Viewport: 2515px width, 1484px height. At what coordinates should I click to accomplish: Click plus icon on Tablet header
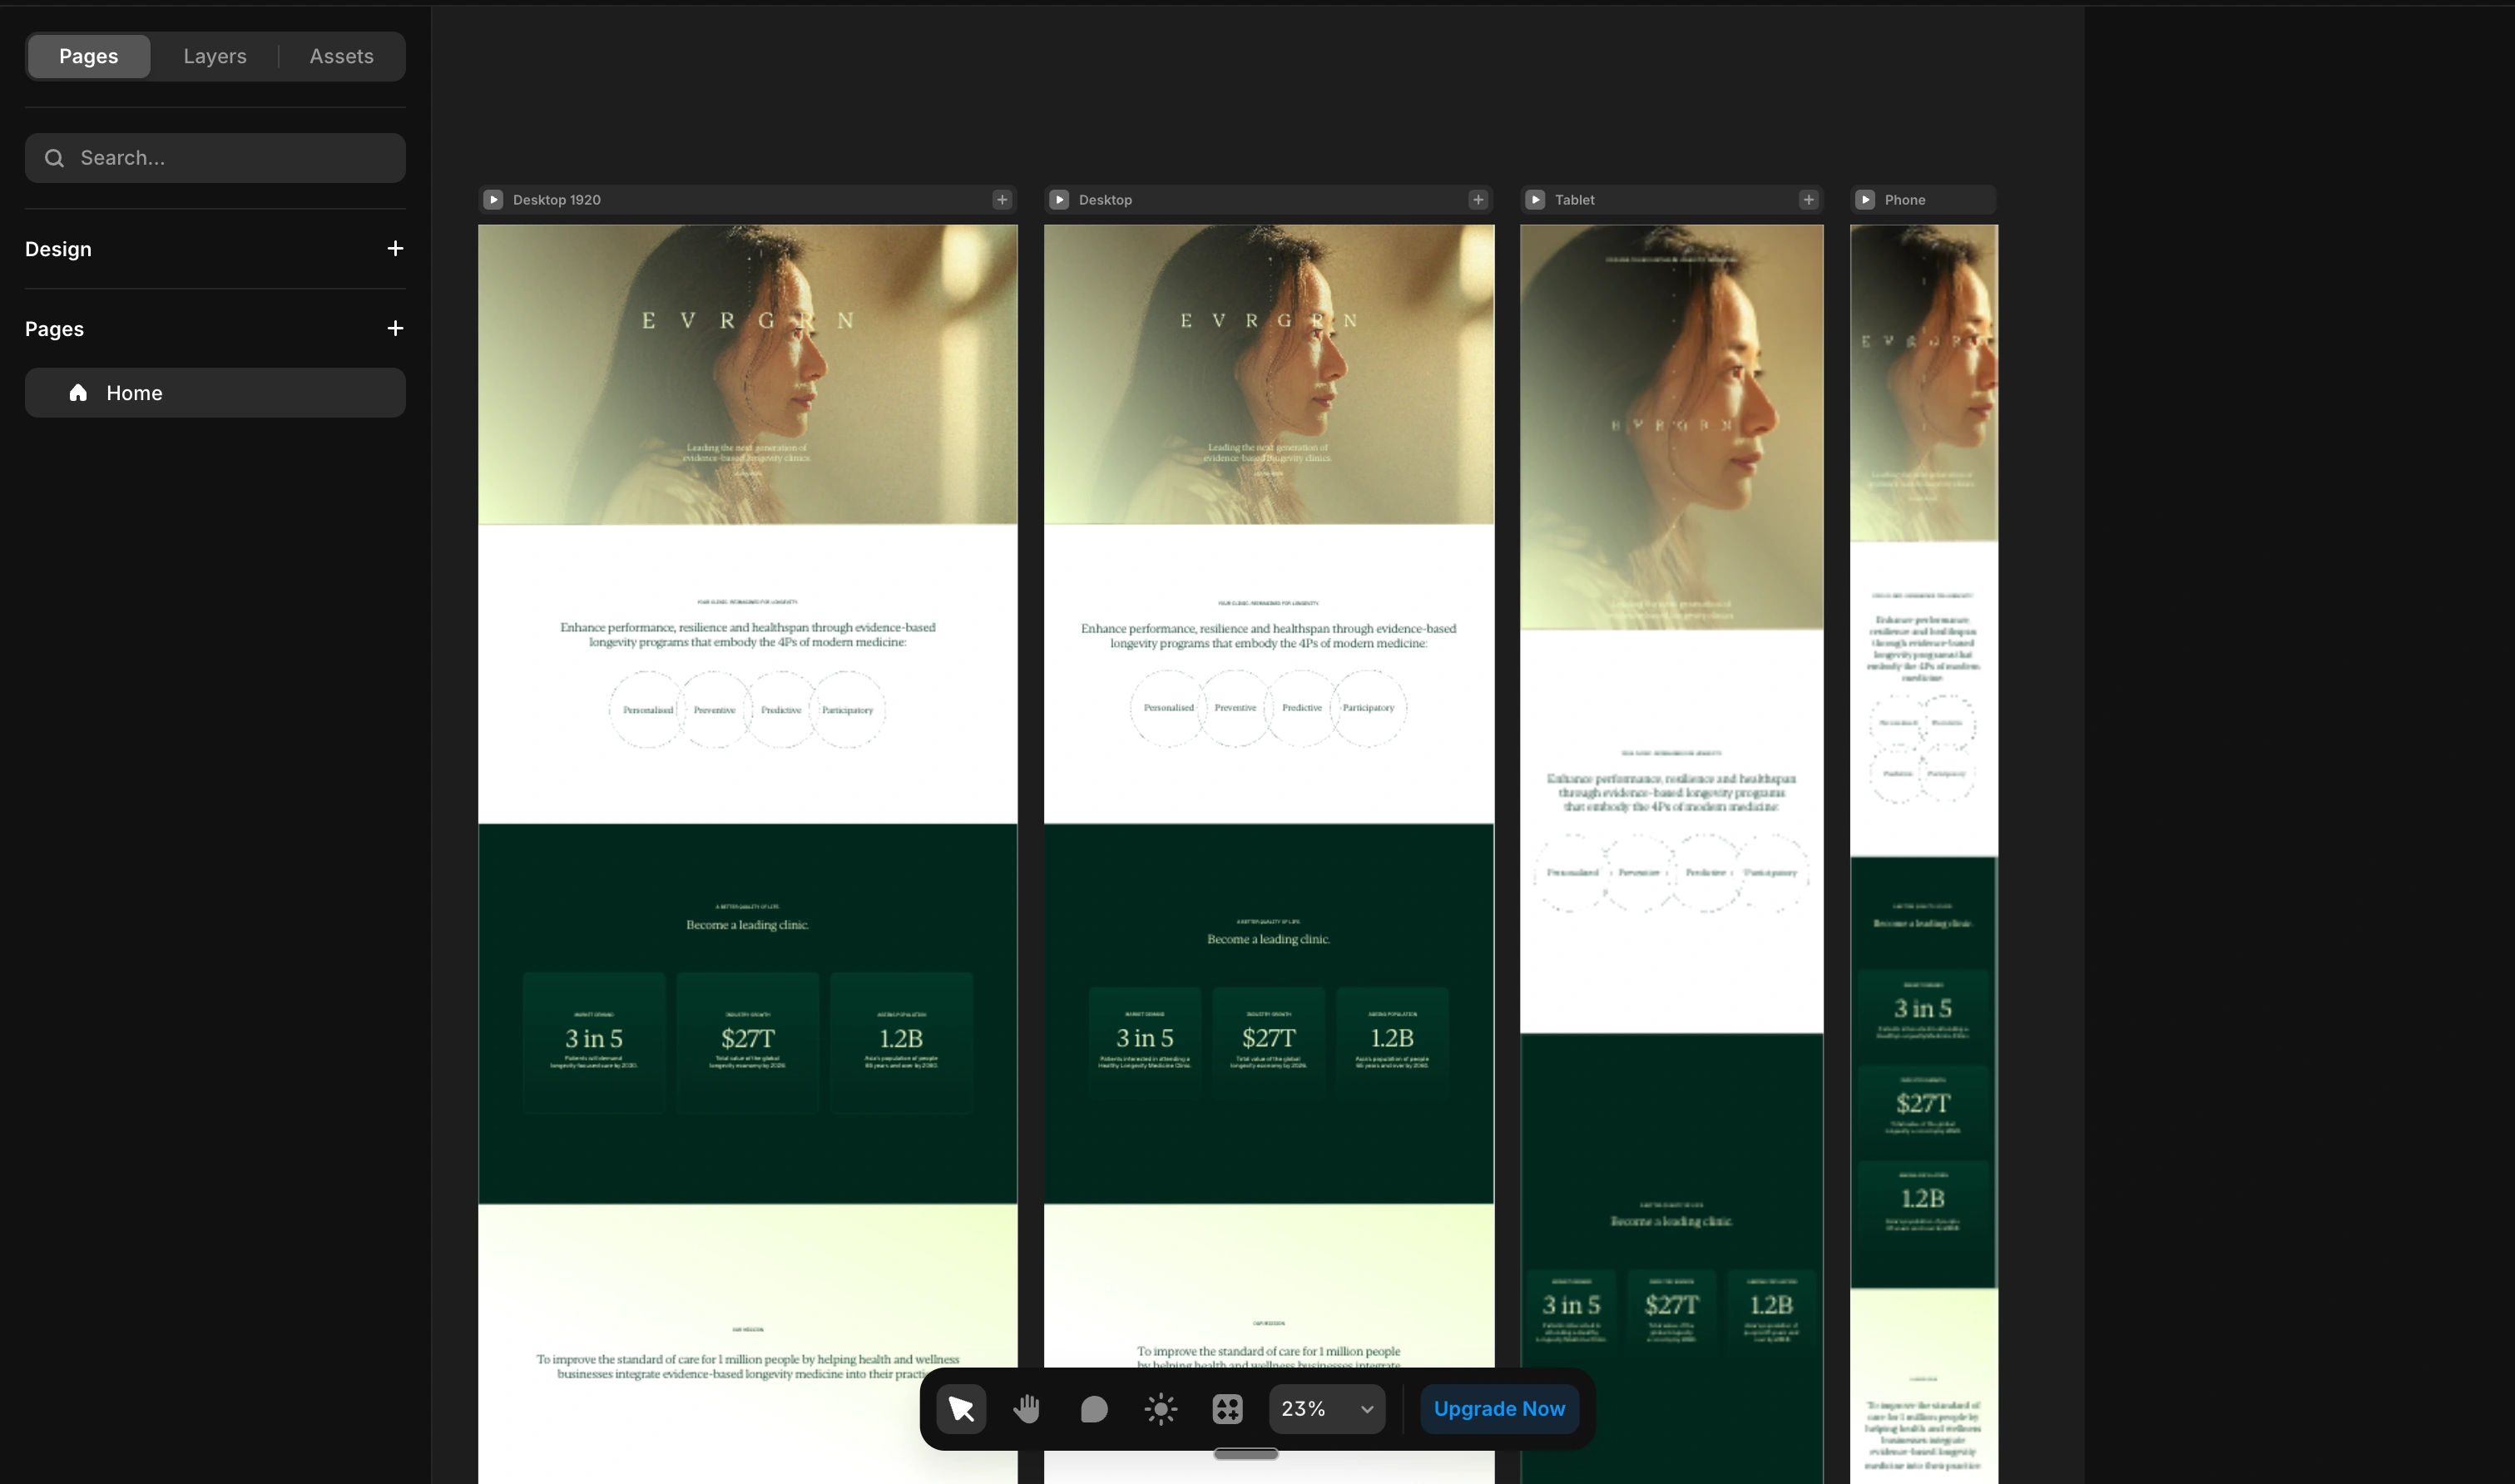point(1808,200)
